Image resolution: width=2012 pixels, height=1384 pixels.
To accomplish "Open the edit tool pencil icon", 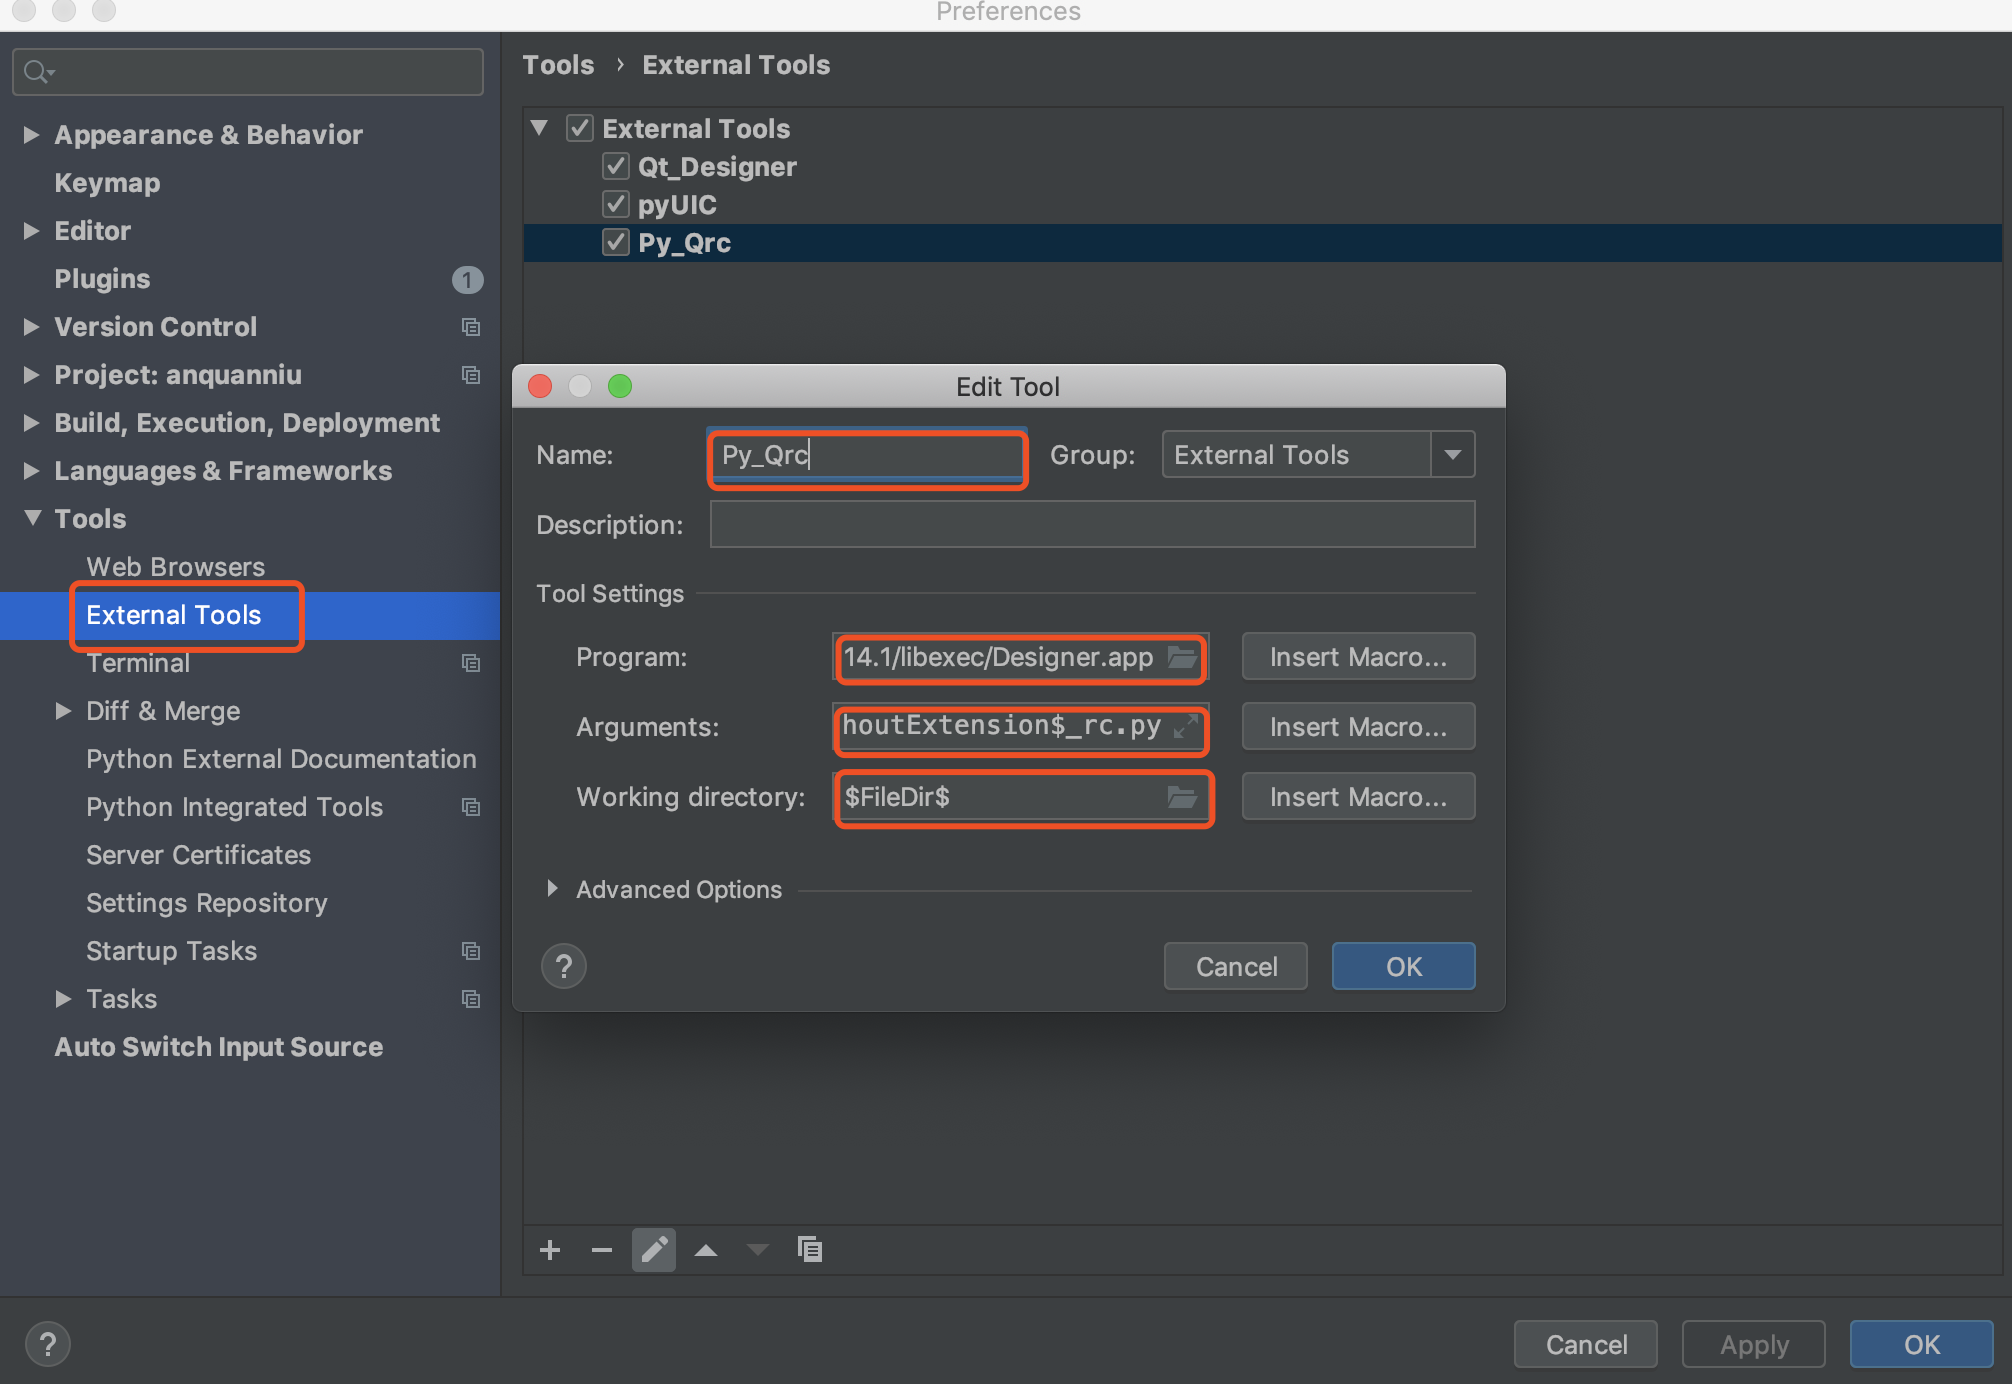I will click(654, 1249).
